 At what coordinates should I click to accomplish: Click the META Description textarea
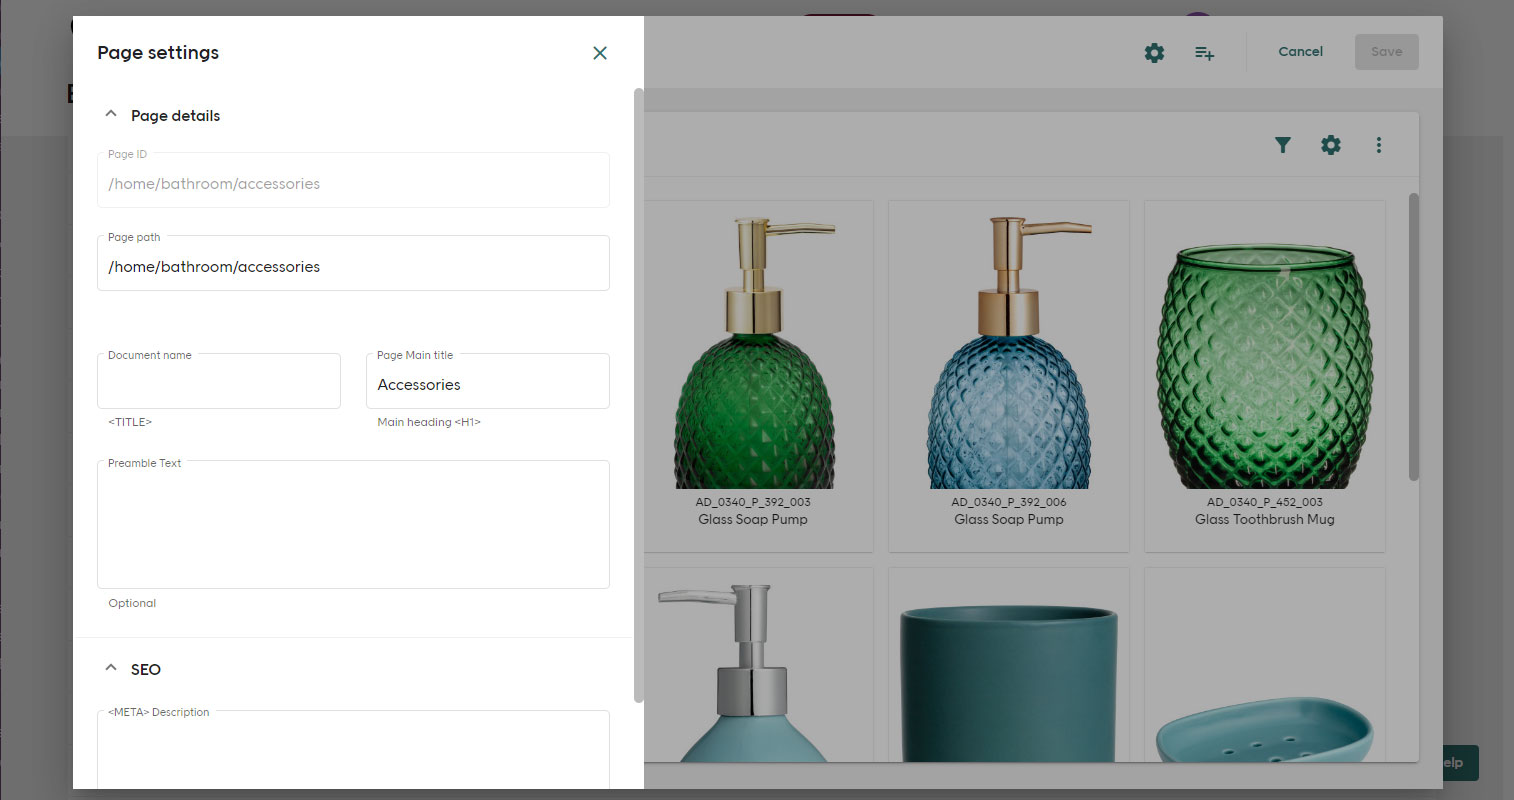pyautogui.click(x=353, y=750)
